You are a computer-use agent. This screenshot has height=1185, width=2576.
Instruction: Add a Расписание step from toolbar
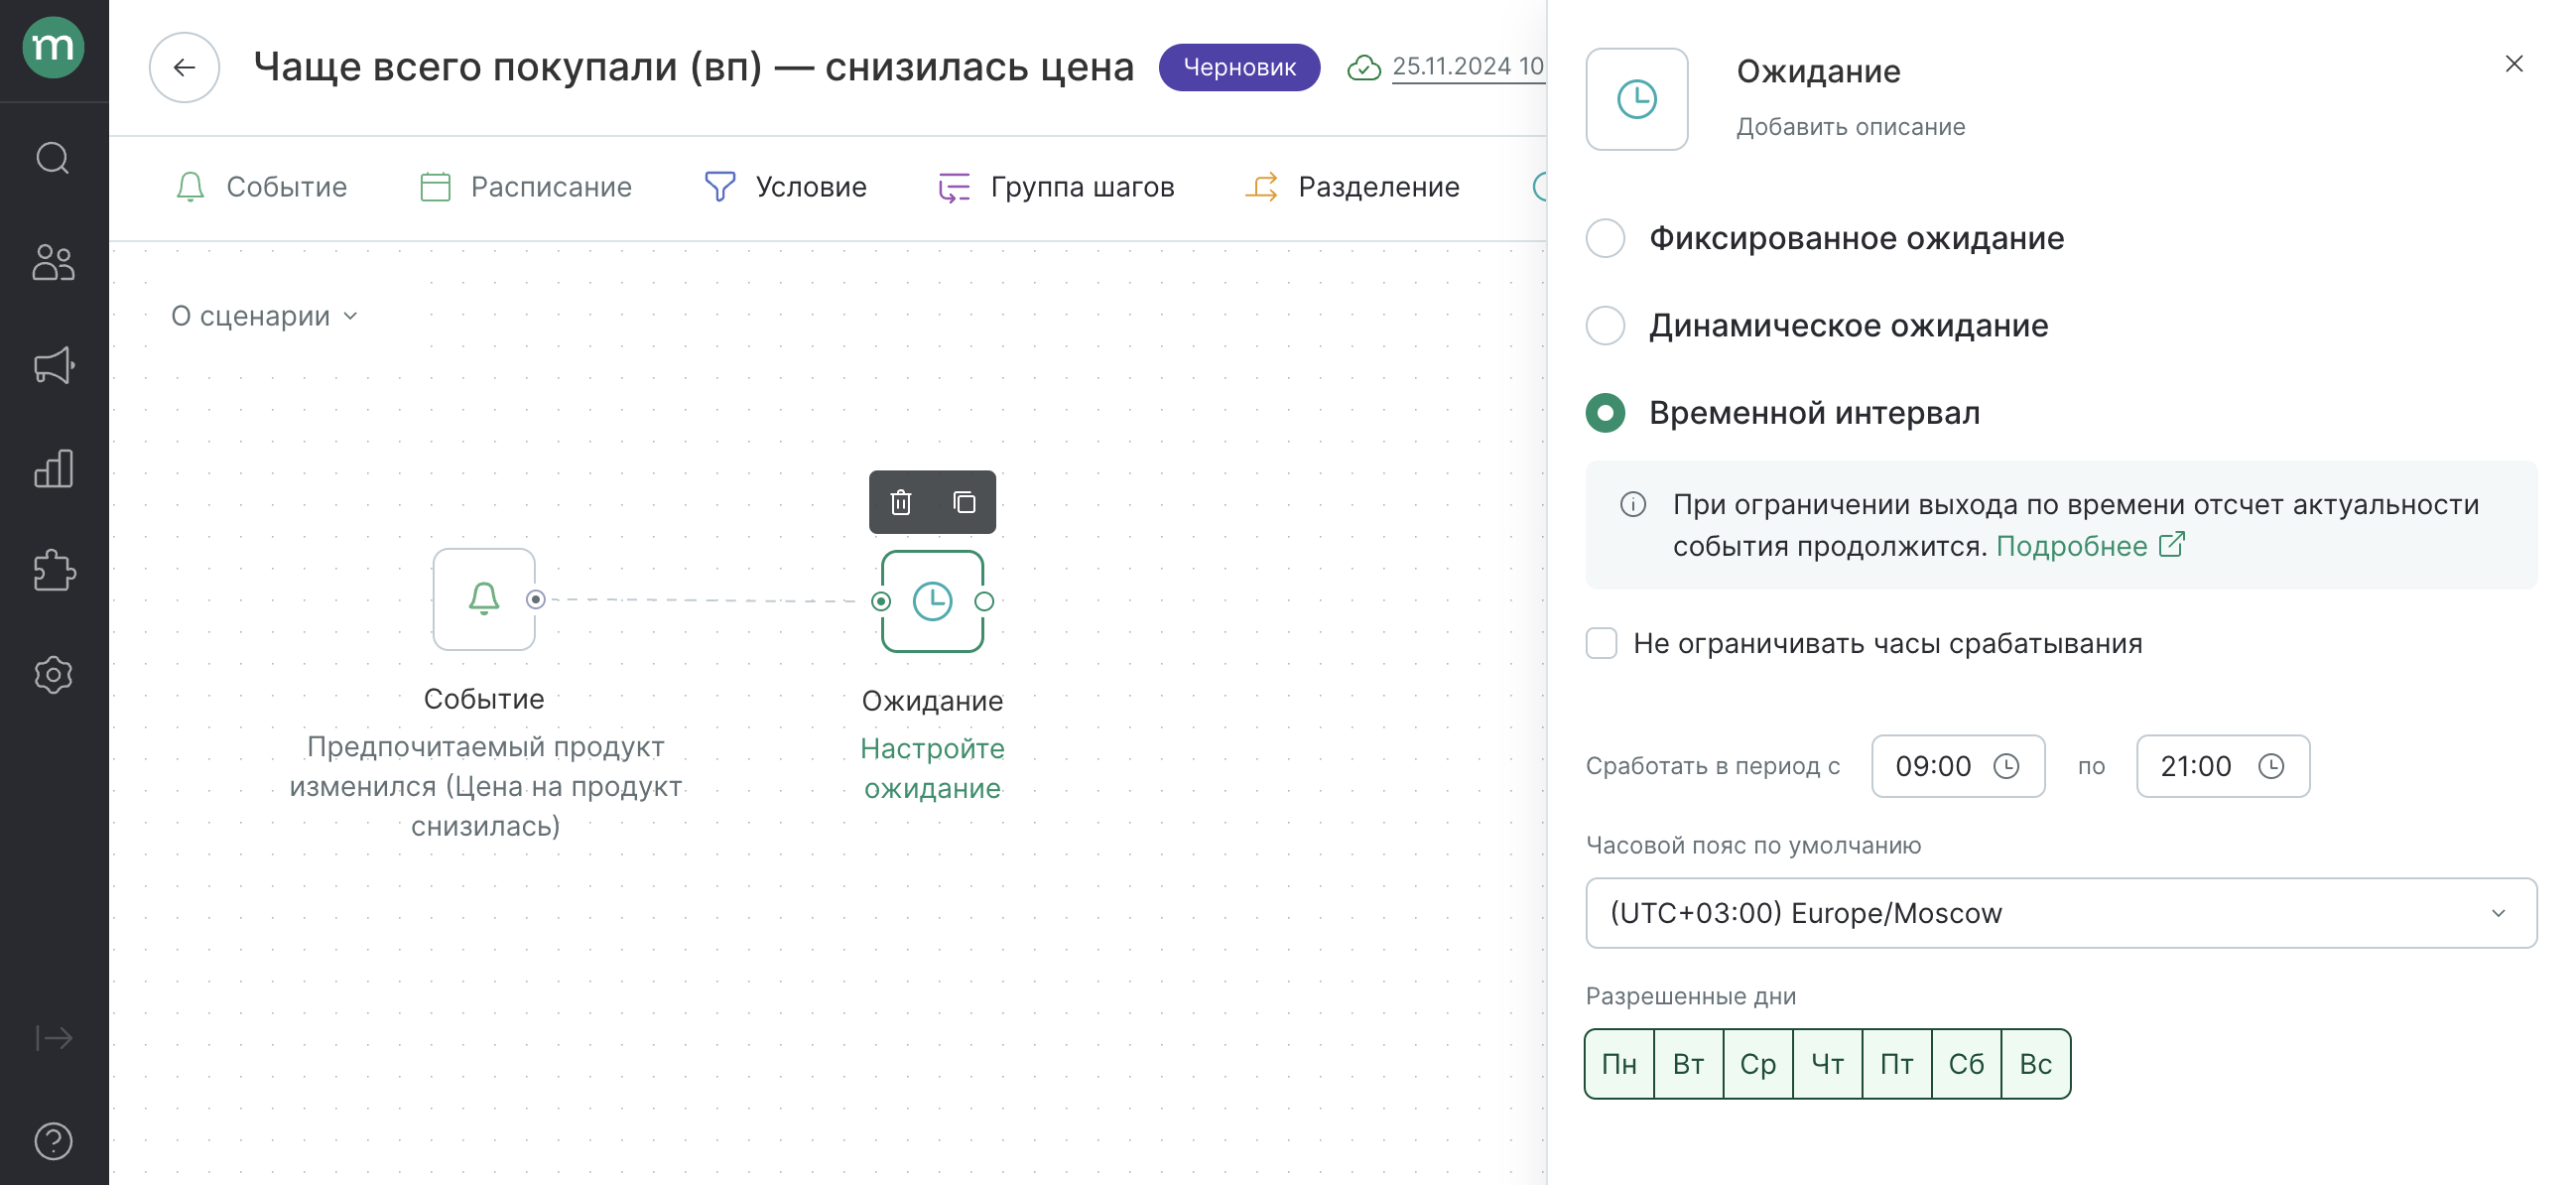(526, 187)
